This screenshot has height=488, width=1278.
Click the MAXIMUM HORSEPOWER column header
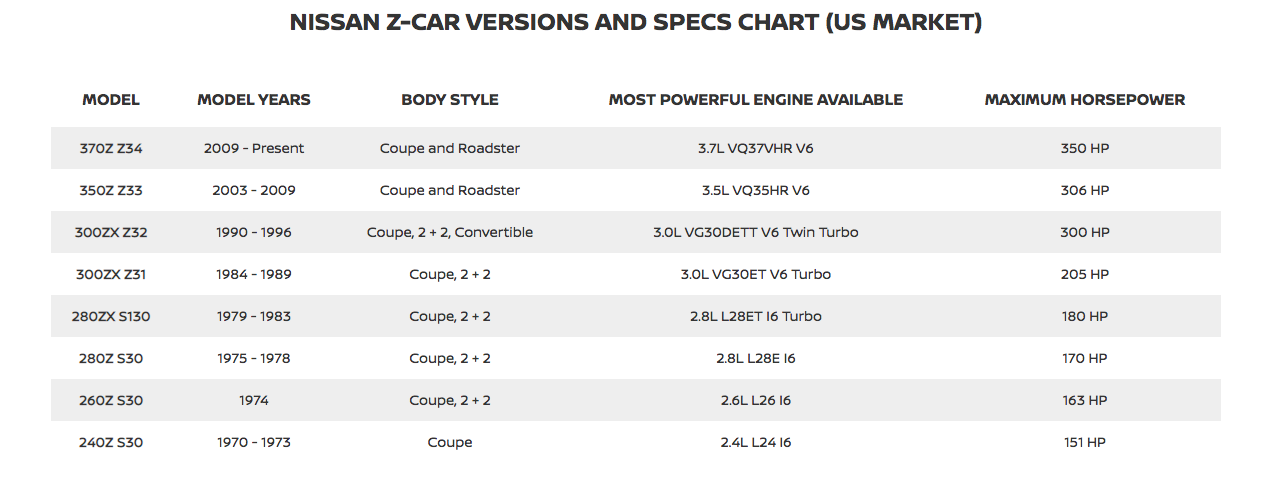[1085, 100]
